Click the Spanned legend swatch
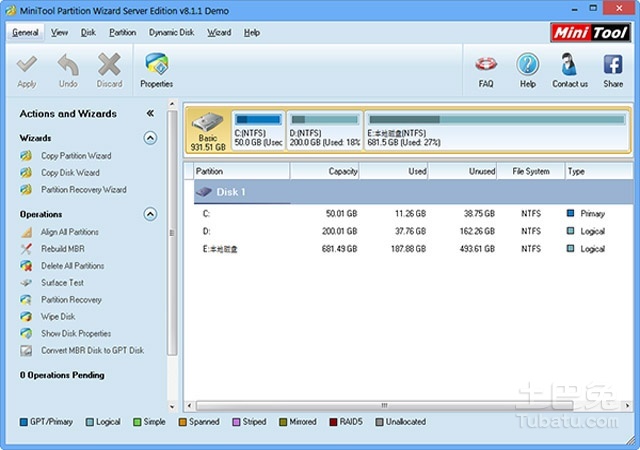 point(182,422)
